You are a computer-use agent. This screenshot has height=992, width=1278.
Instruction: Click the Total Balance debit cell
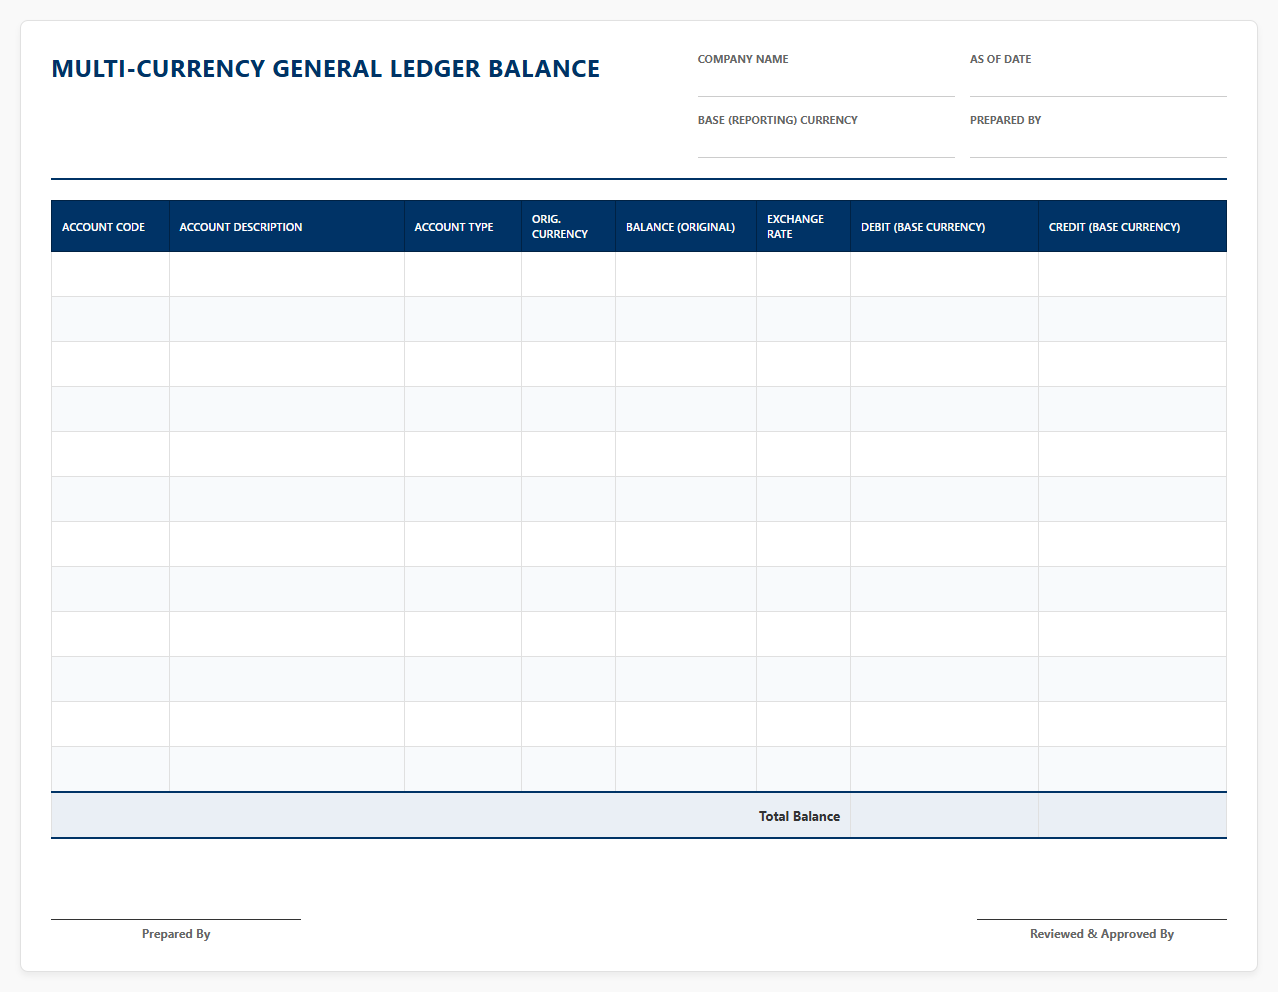pyautogui.click(x=944, y=816)
